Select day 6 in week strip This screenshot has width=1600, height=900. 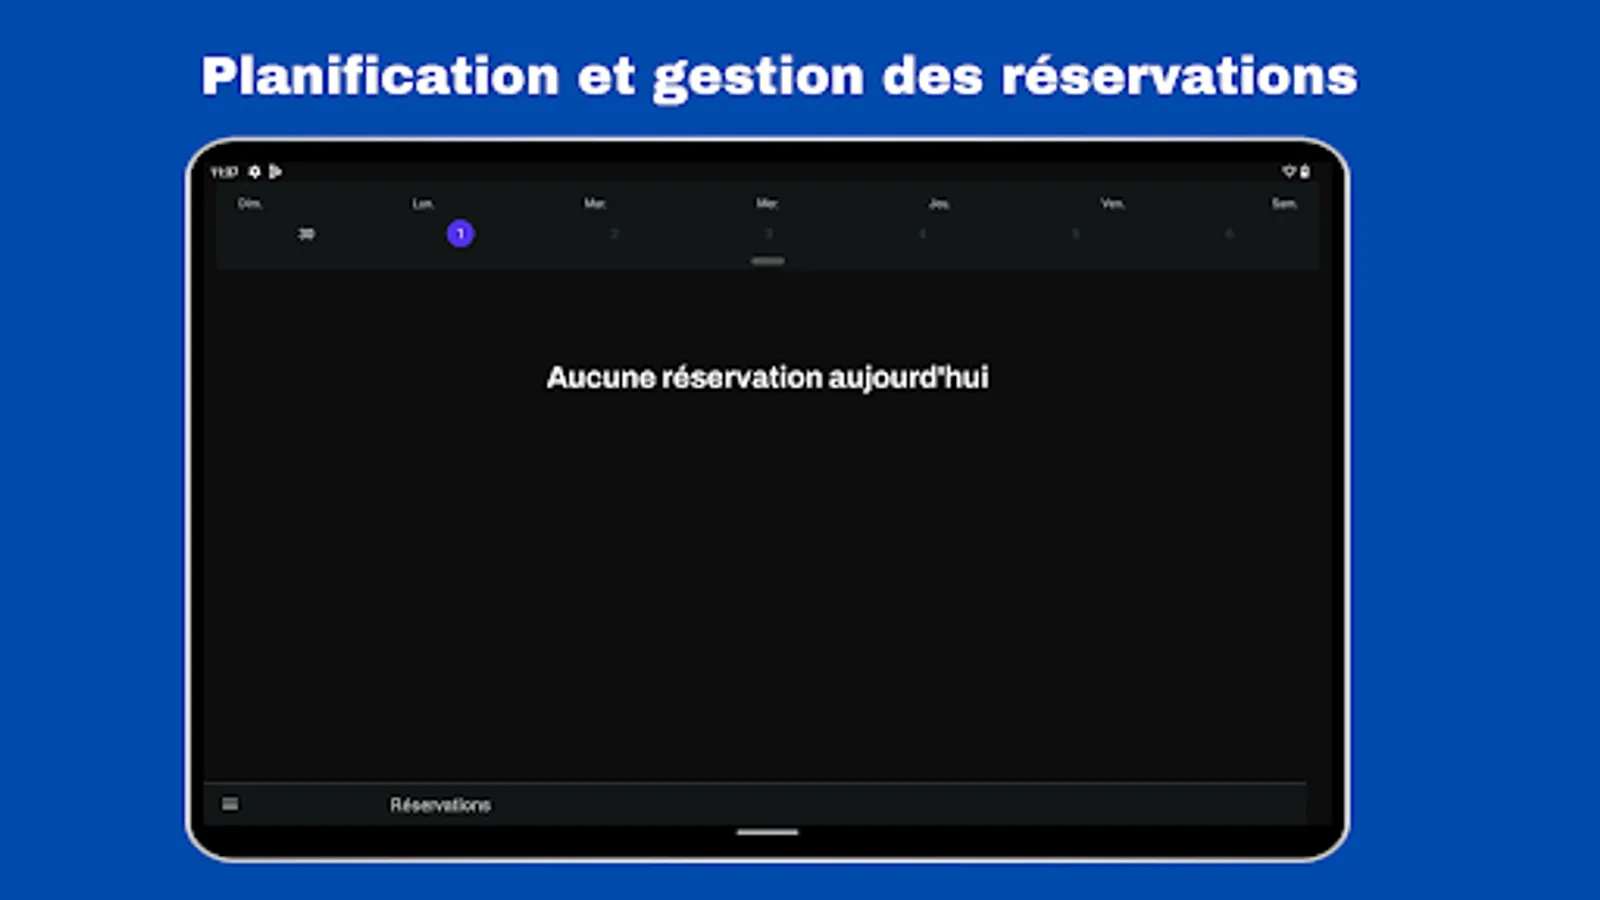(x=1230, y=234)
